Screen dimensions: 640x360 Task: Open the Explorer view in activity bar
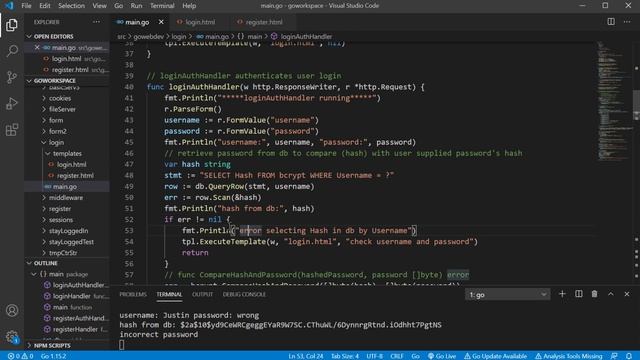pyautogui.click(x=12, y=25)
